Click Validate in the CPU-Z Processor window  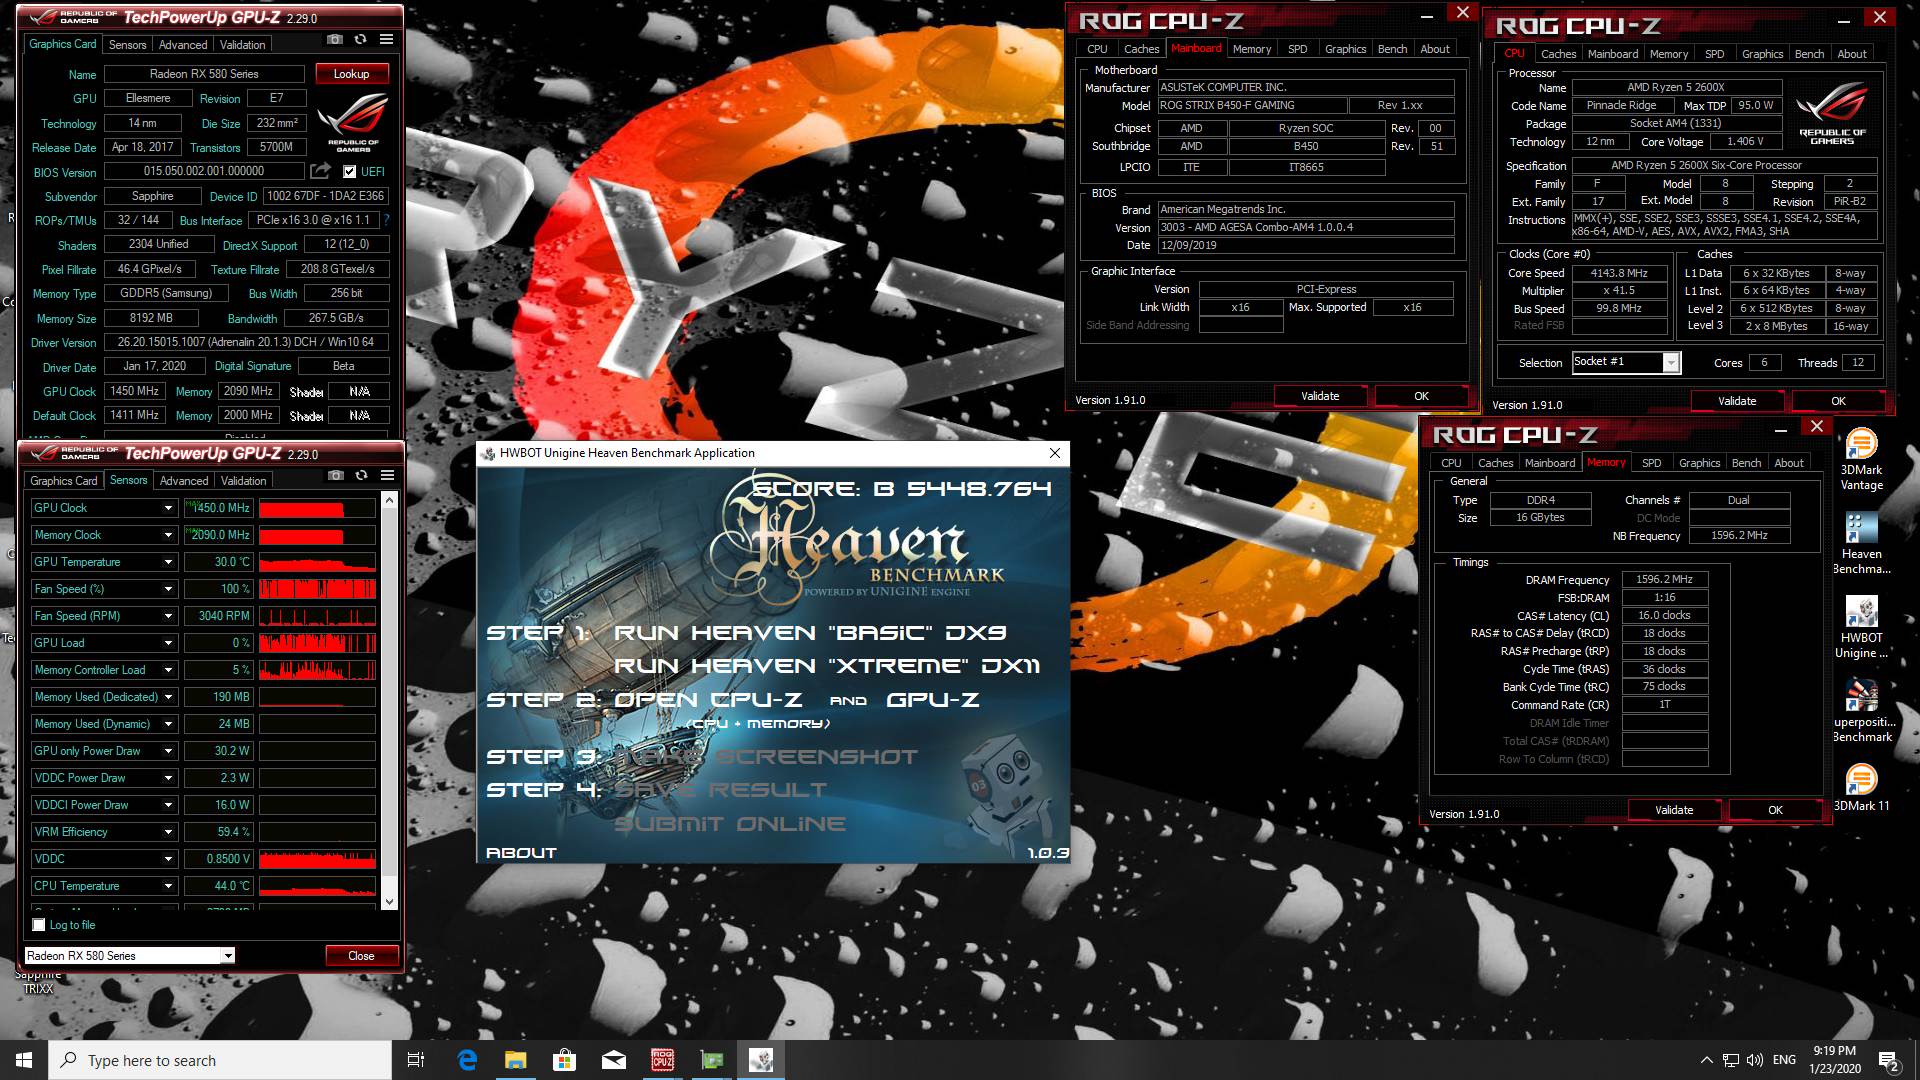click(x=1737, y=401)
